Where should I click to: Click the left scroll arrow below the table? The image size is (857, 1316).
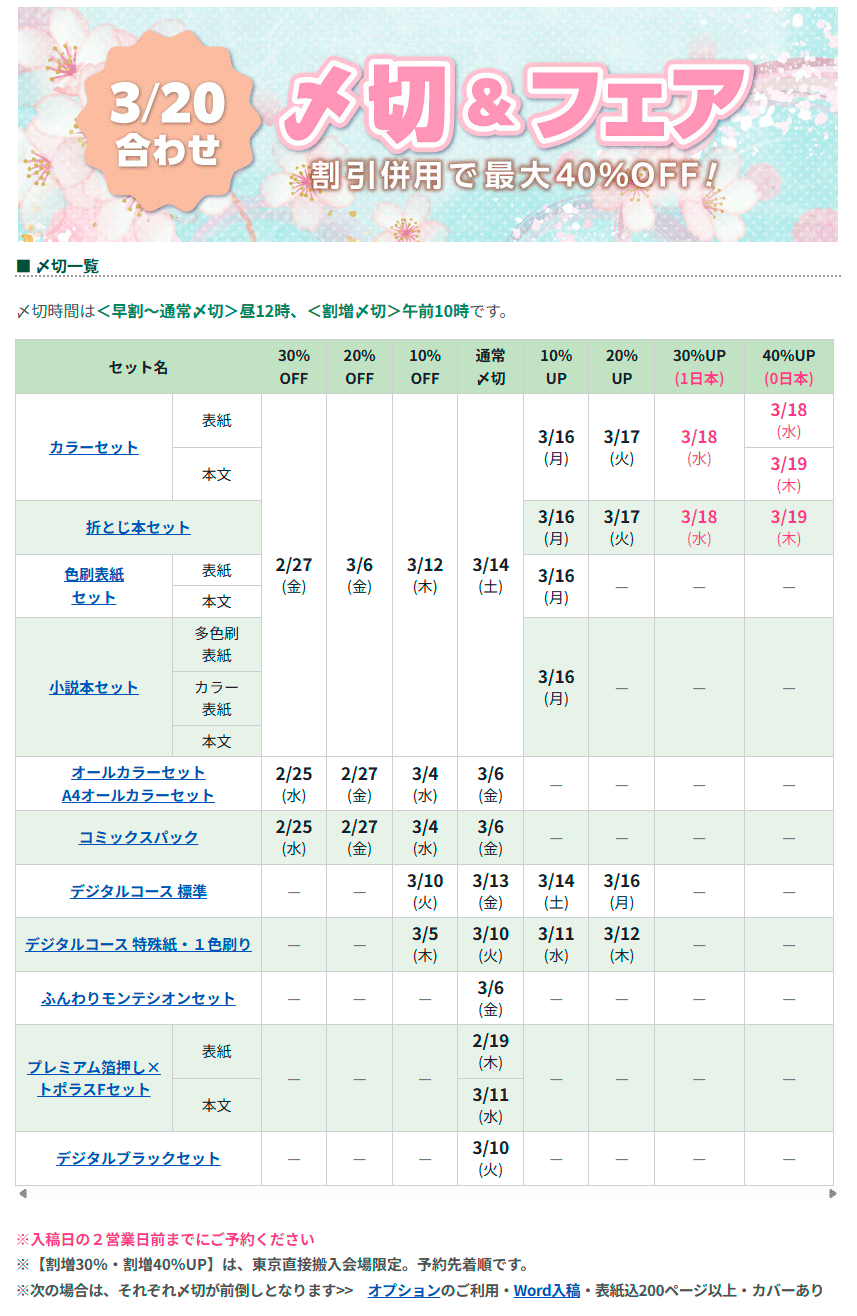pyautogui.click(x=22, y=1193)
